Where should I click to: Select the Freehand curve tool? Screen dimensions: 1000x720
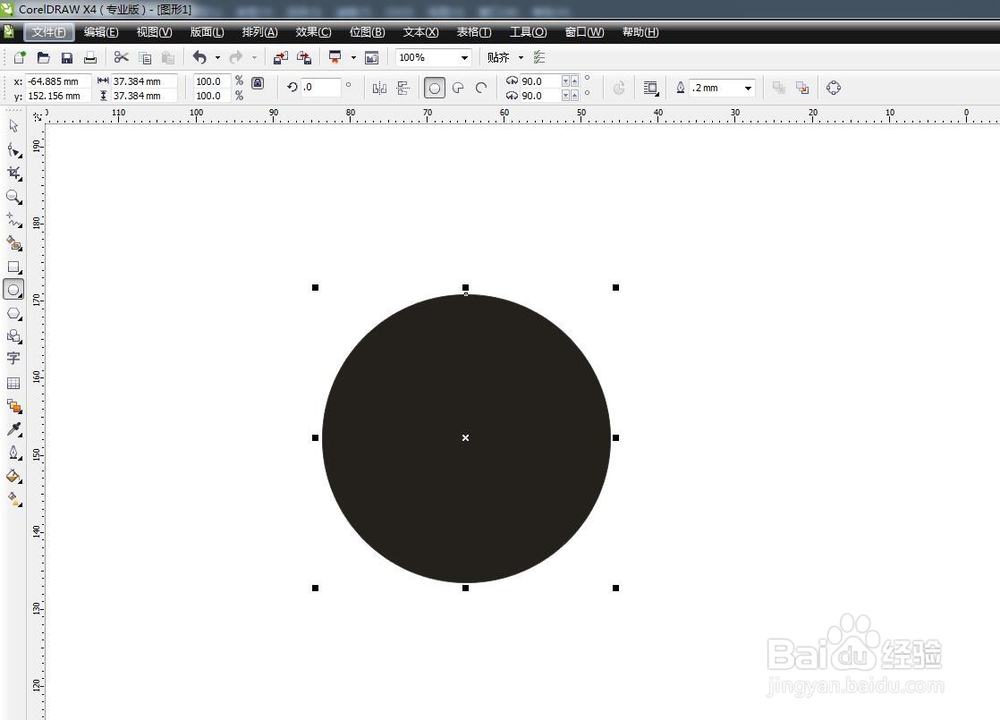tap(14, 220)
